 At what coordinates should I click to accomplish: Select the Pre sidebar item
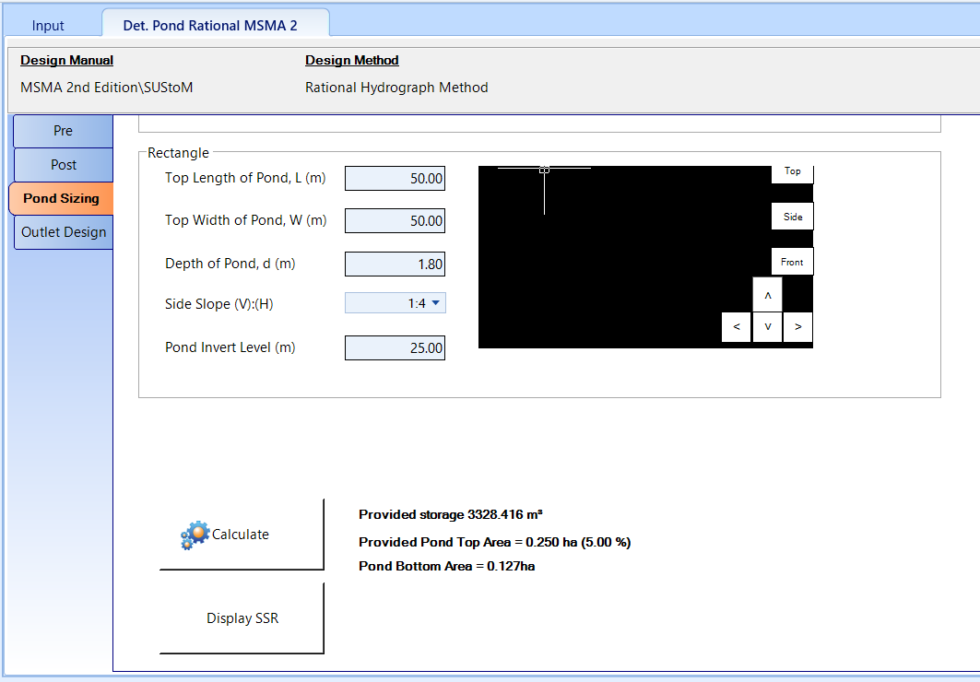(63, 130)
